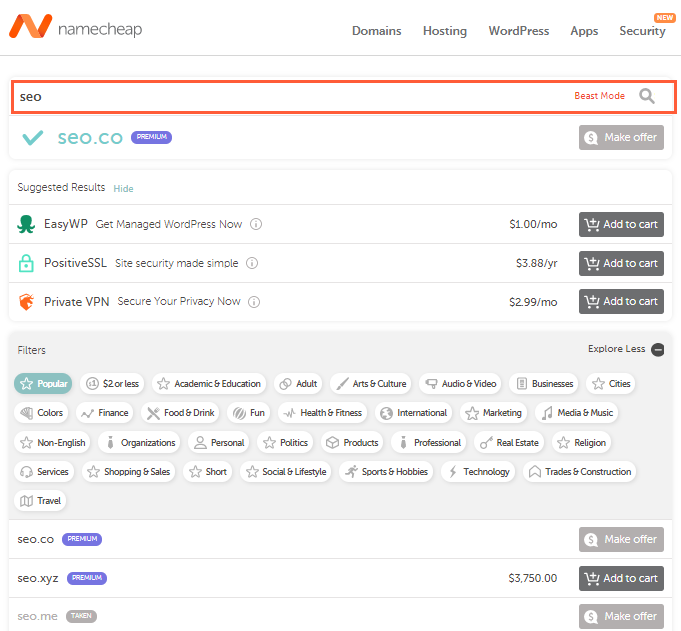Click info icon next to EasyWP
The height and width of the screenshot is (631, 681).
[x=256, y=224]
